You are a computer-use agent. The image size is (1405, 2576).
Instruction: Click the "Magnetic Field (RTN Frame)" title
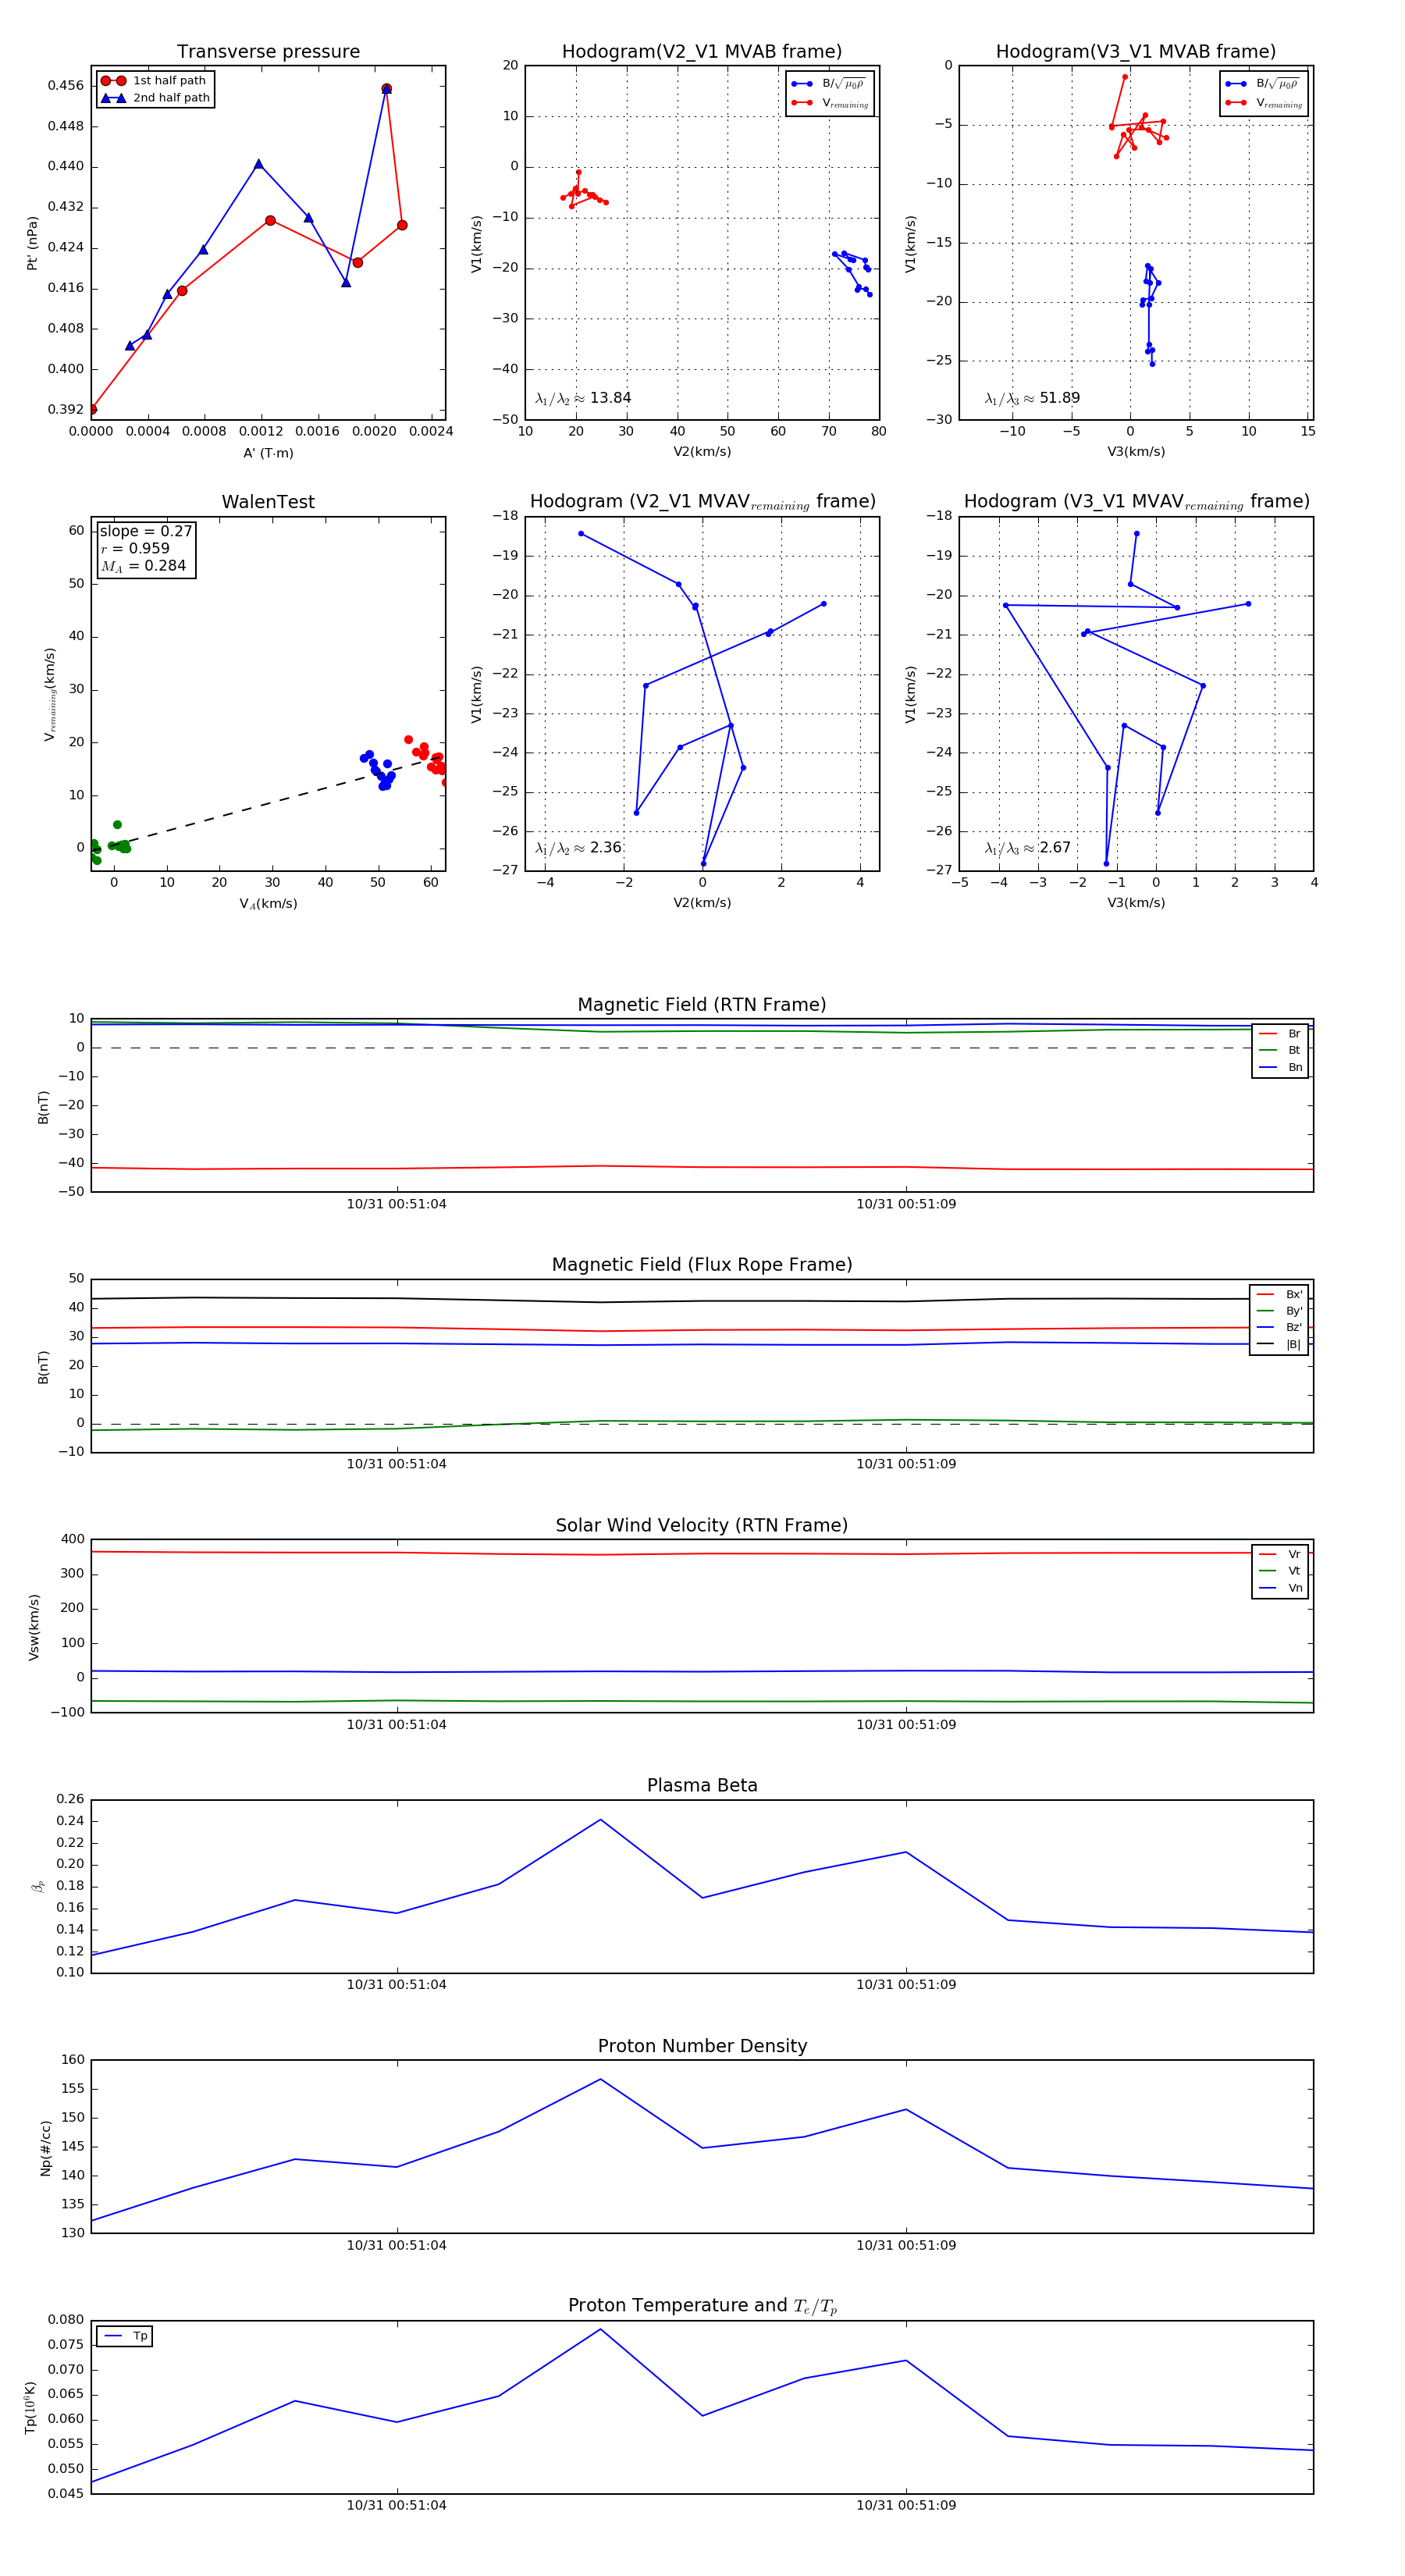click(x=702, y=1005)
